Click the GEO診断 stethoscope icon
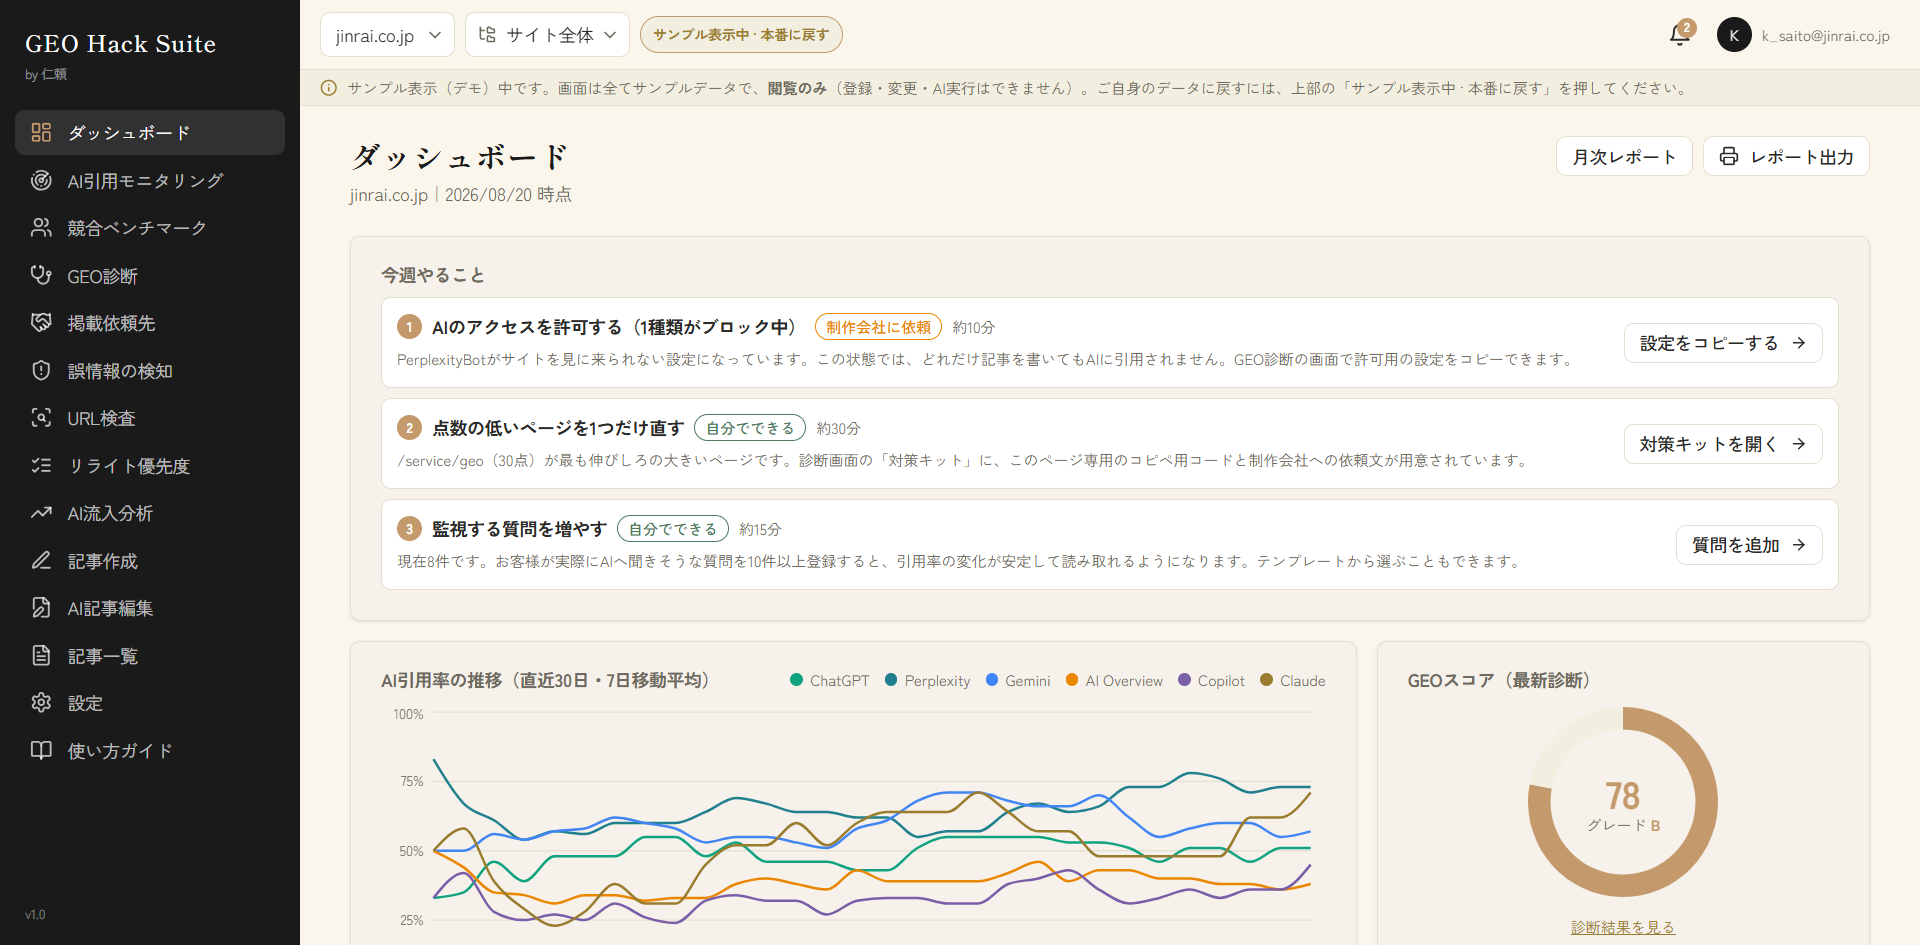 click(41, 275)
